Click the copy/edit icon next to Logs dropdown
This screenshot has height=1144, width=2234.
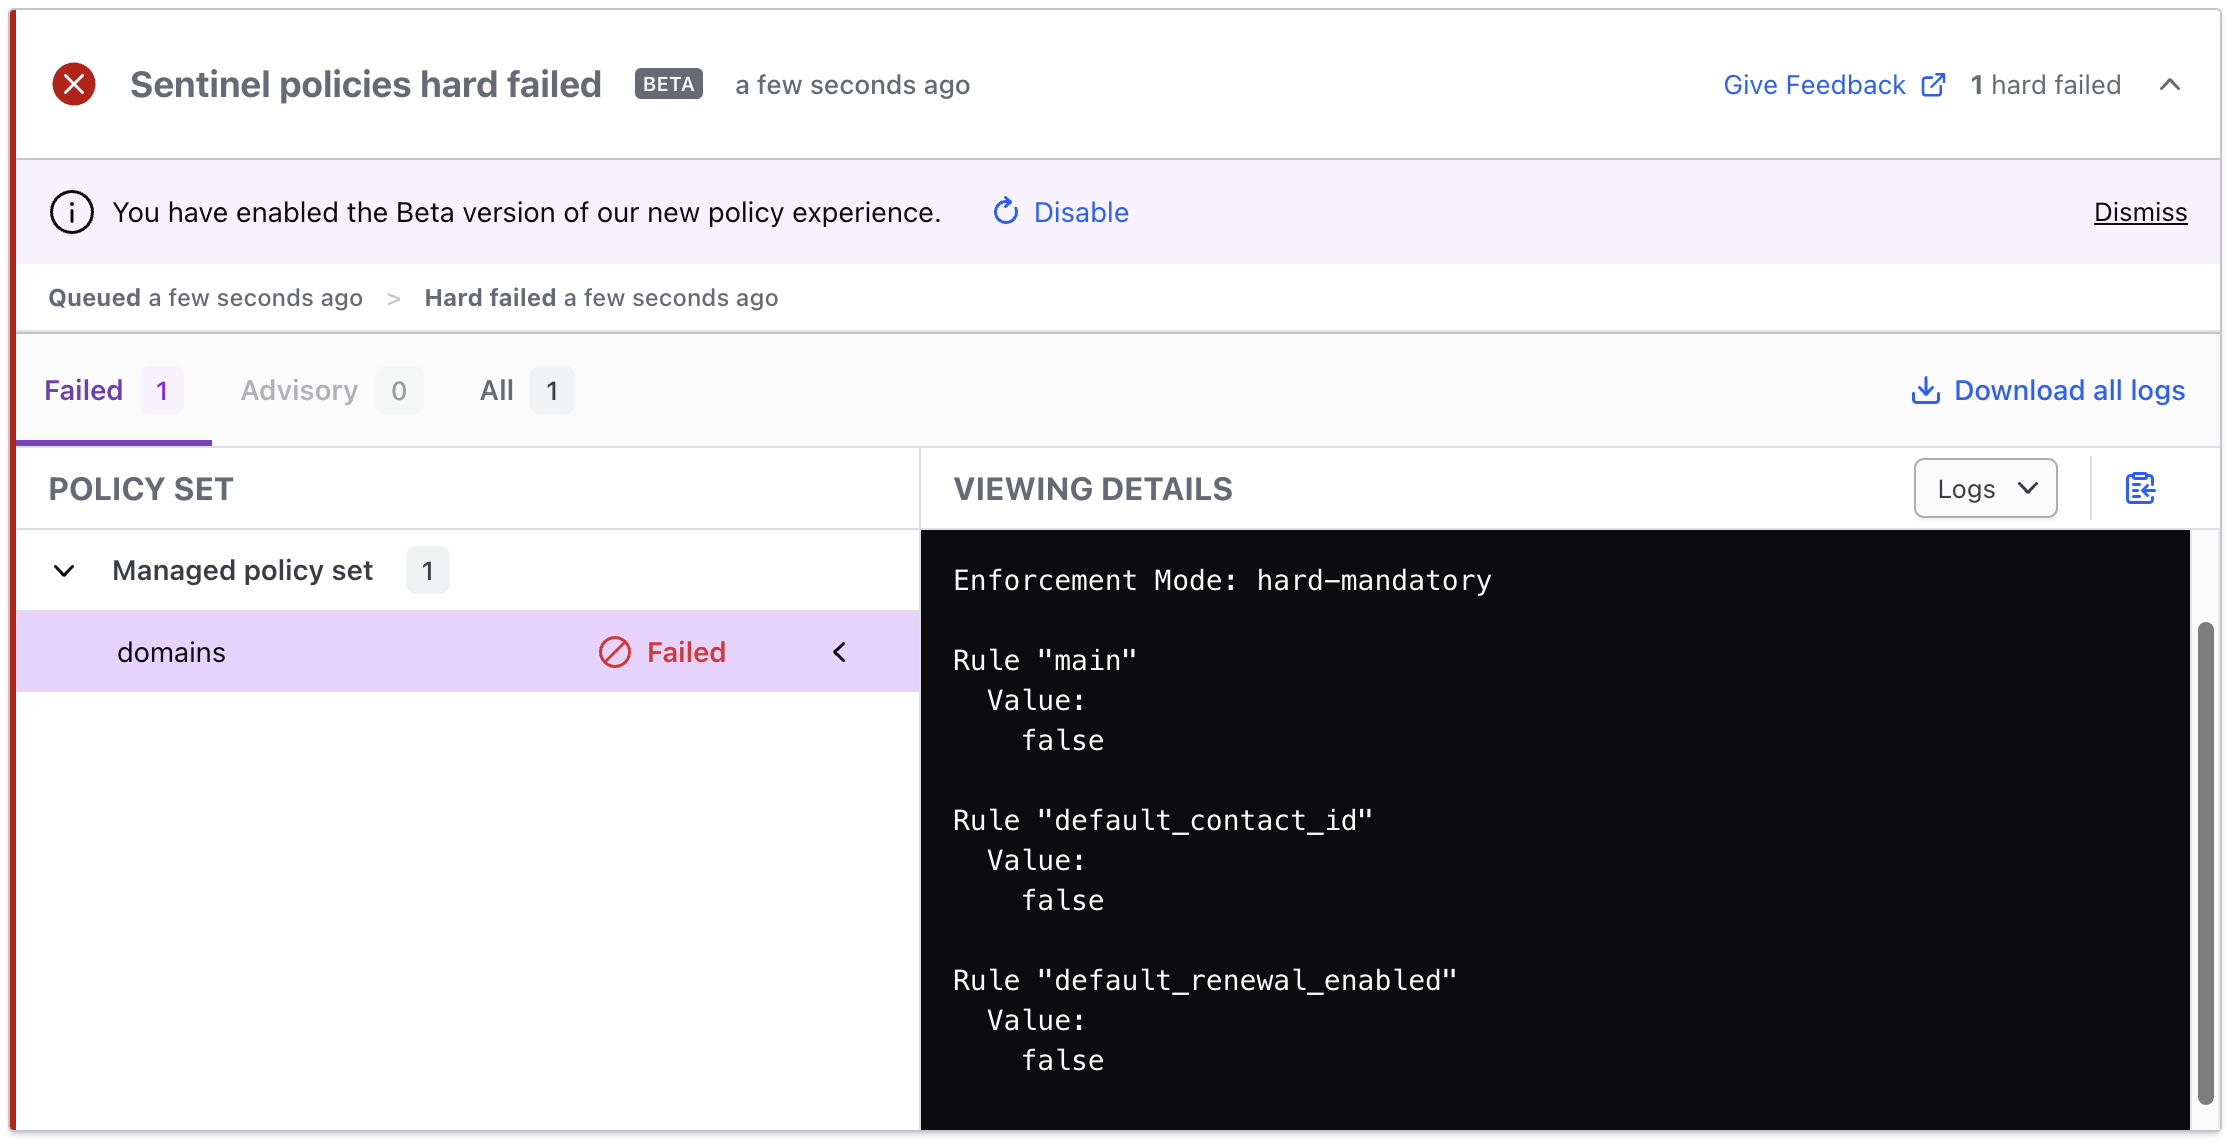pyautogui.click(x=2141, y=489)
